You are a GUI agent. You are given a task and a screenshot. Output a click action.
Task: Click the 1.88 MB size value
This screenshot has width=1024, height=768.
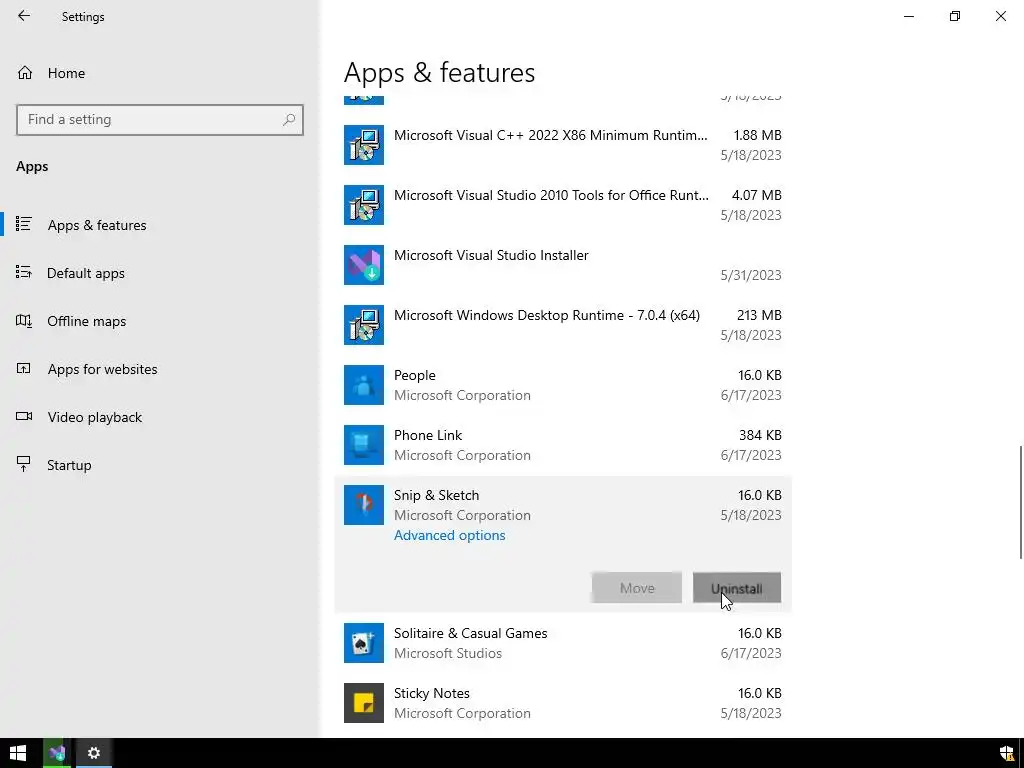click(x=757, y=135)
